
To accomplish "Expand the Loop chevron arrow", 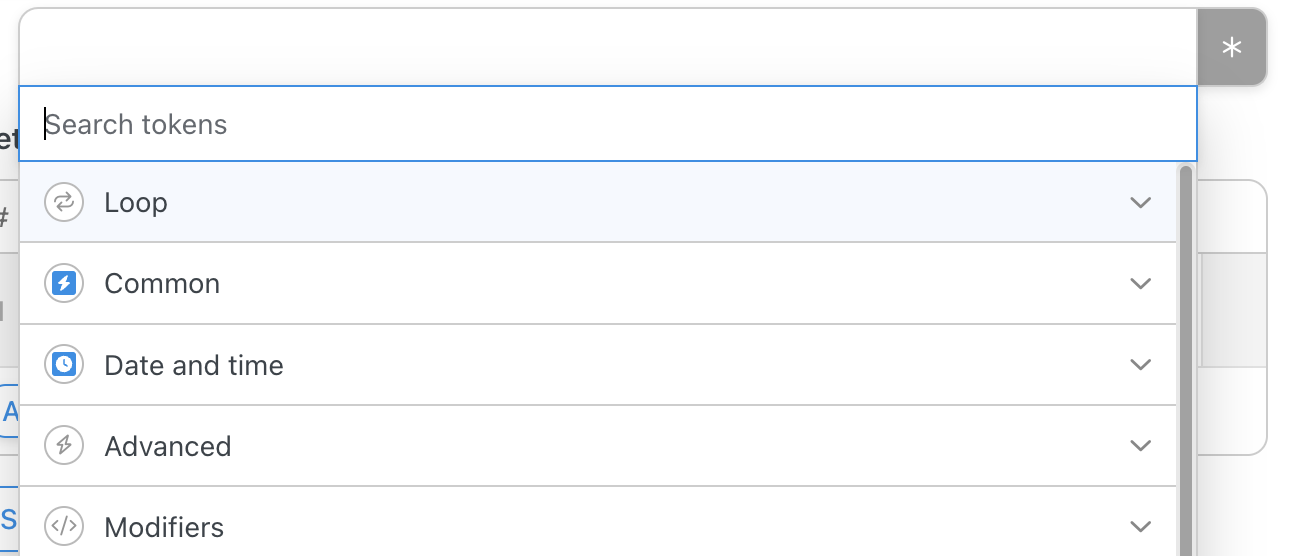I will tap(1140, 203).
